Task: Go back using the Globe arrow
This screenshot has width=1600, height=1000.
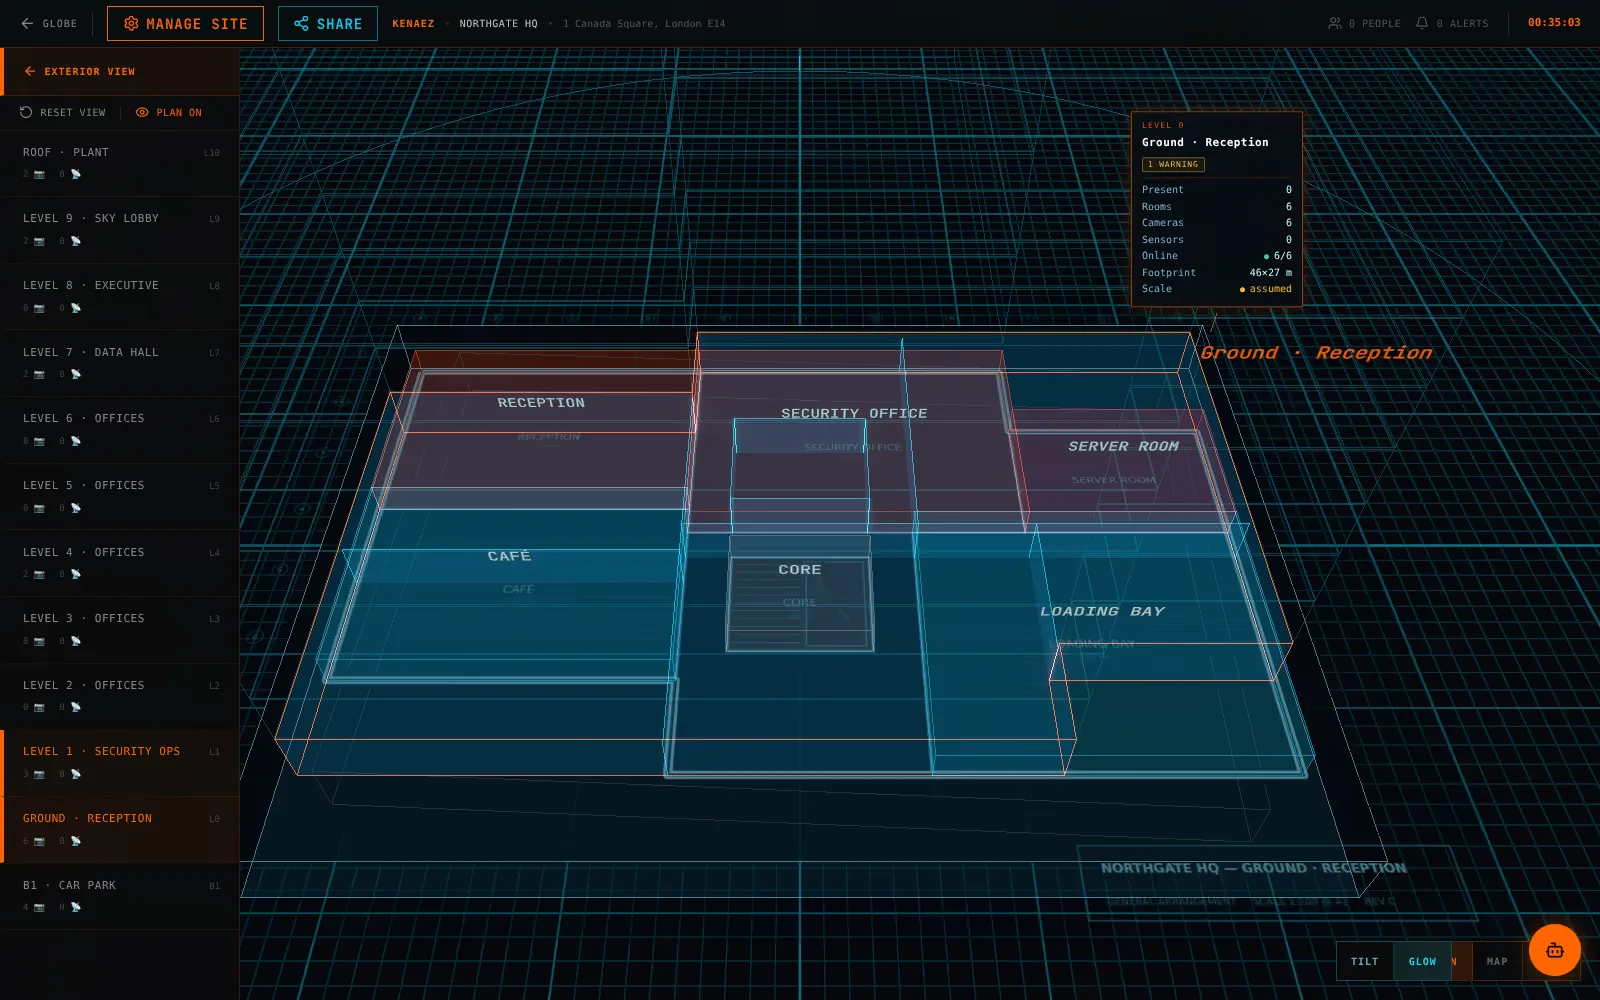Action: tap(27, 23)
